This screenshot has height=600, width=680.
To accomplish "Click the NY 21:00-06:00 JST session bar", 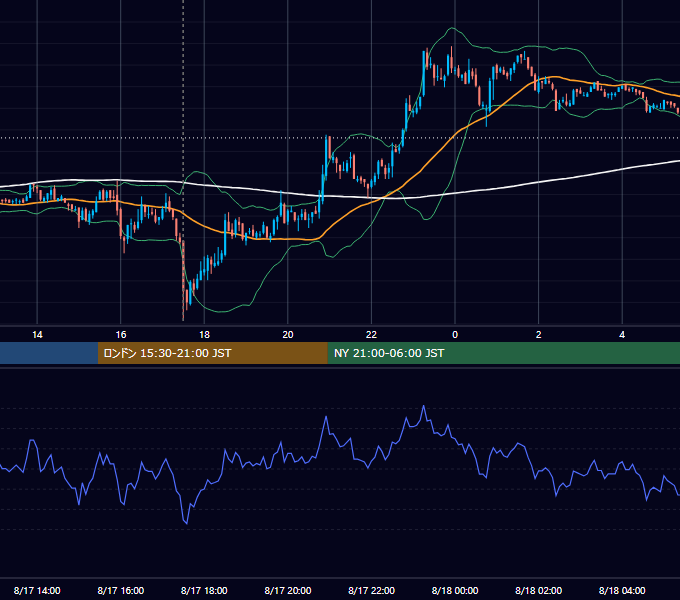I will click(503, 353).
